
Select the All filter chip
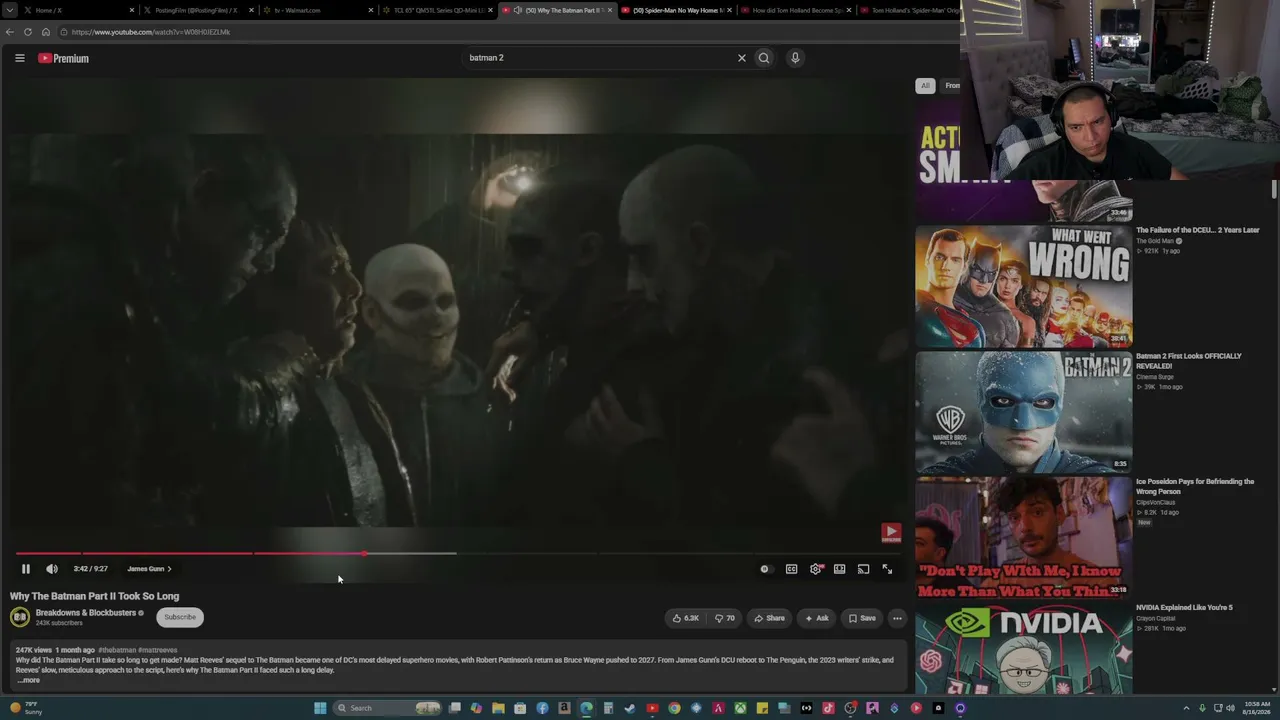point(925,85)
